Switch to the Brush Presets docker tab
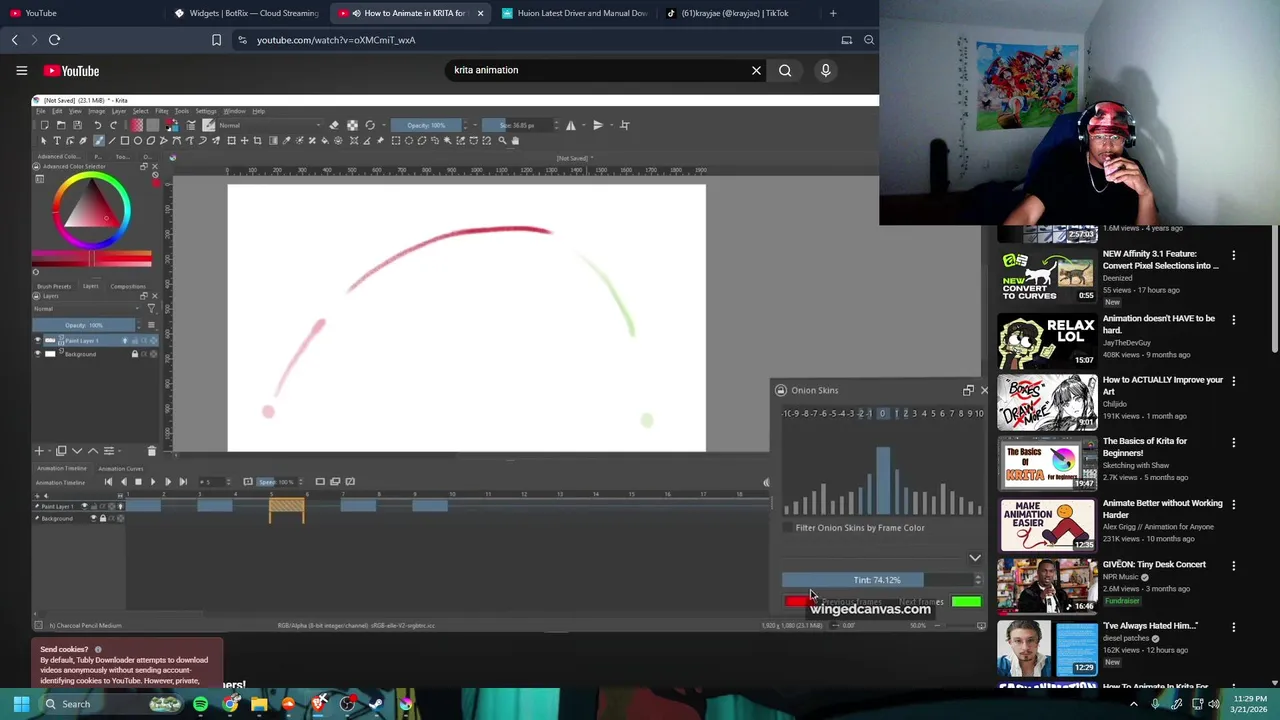This screenshot has width=1280, height=720. (x=54, y=287)
